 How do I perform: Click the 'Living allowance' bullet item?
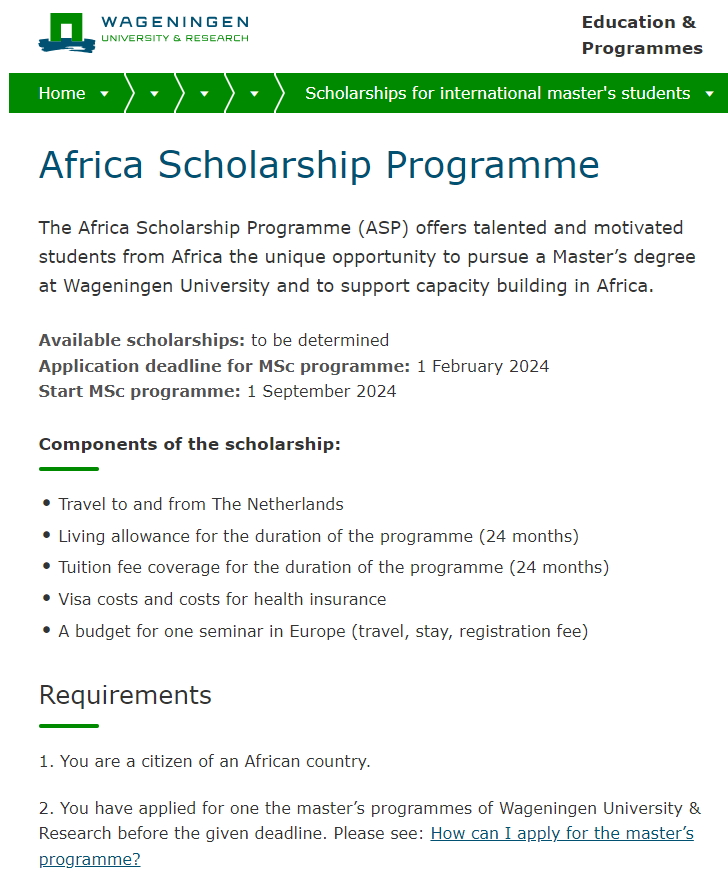318,536
